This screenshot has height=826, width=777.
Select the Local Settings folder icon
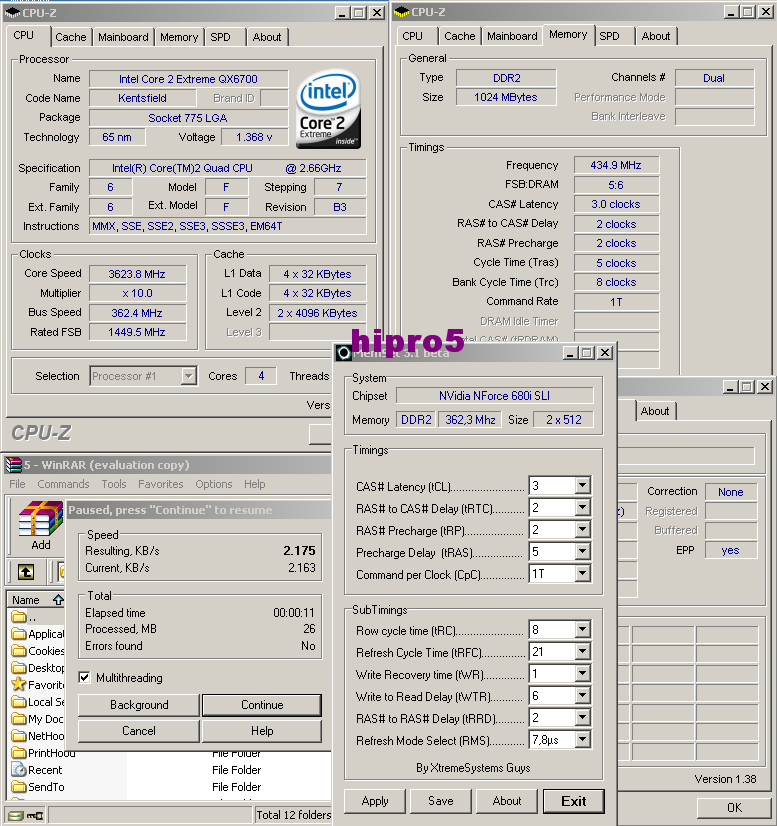click(19, 702)
